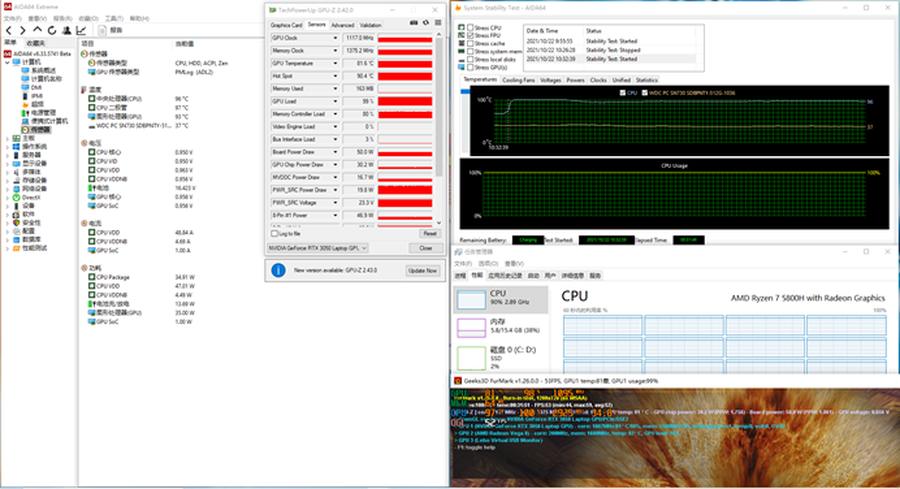Click AIDA64 graph toolbar icon
The image size is (900, 489).
coord(81,30)
